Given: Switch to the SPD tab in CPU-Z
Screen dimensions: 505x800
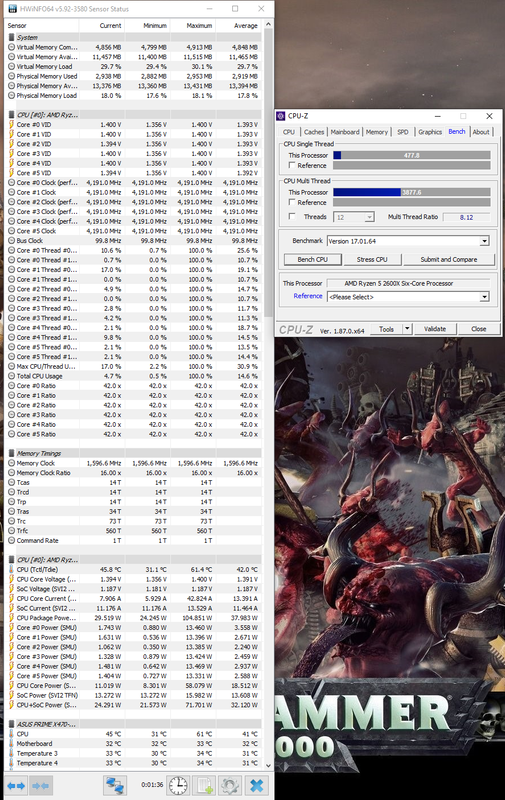Looking at the screenshot, I should 403,132.
